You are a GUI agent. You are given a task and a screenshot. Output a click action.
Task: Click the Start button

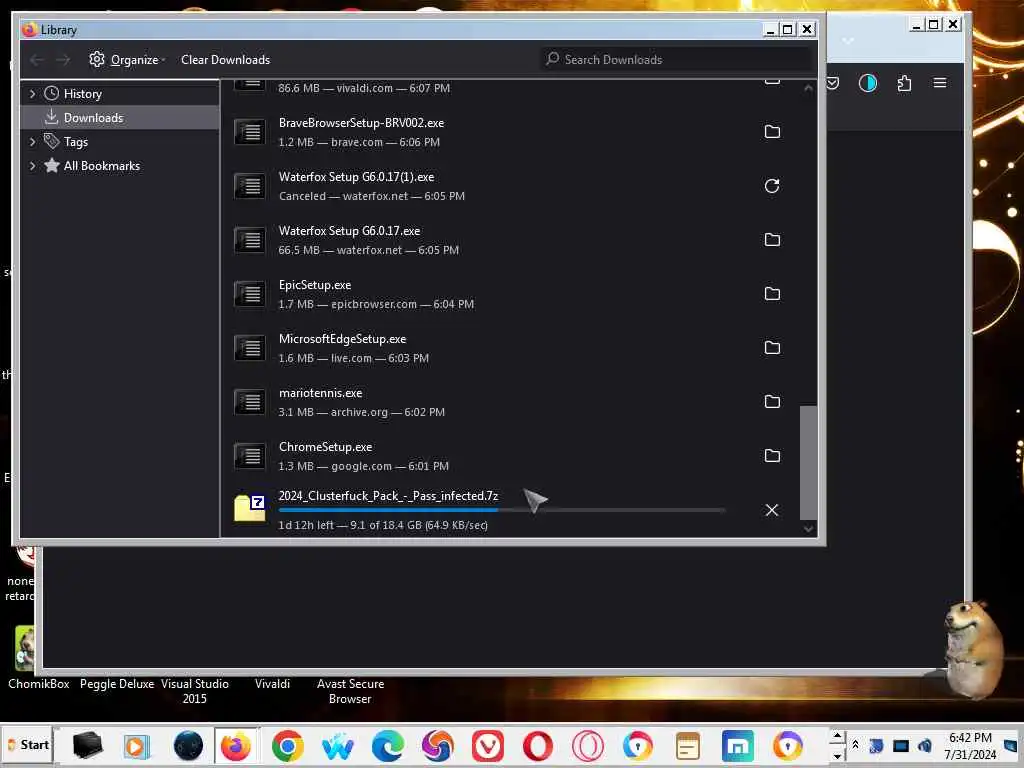pos(28,745)
